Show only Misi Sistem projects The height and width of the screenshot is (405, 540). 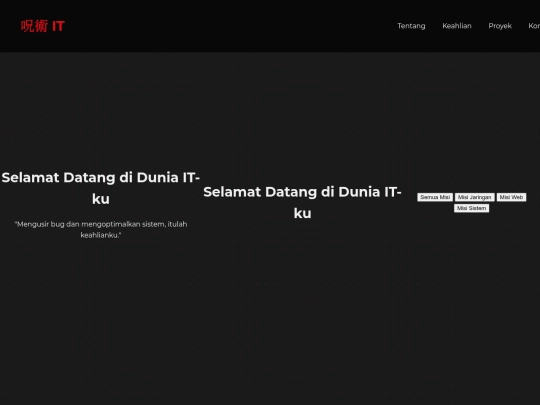click(x=471, y=208)
